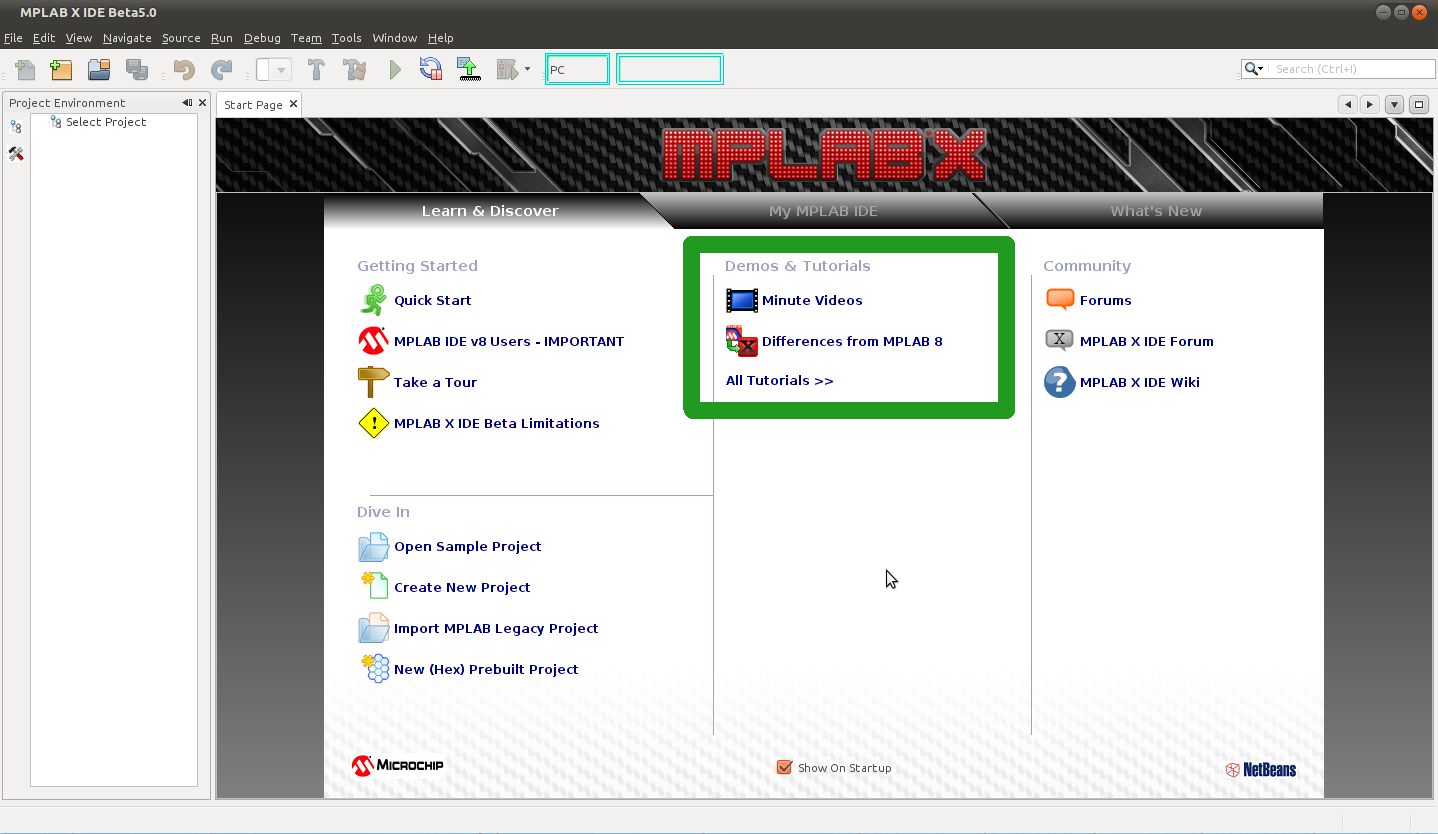Screen dimensions: 1438x834
Task: Click the PC input field on the toolbar
Action: 577,69
